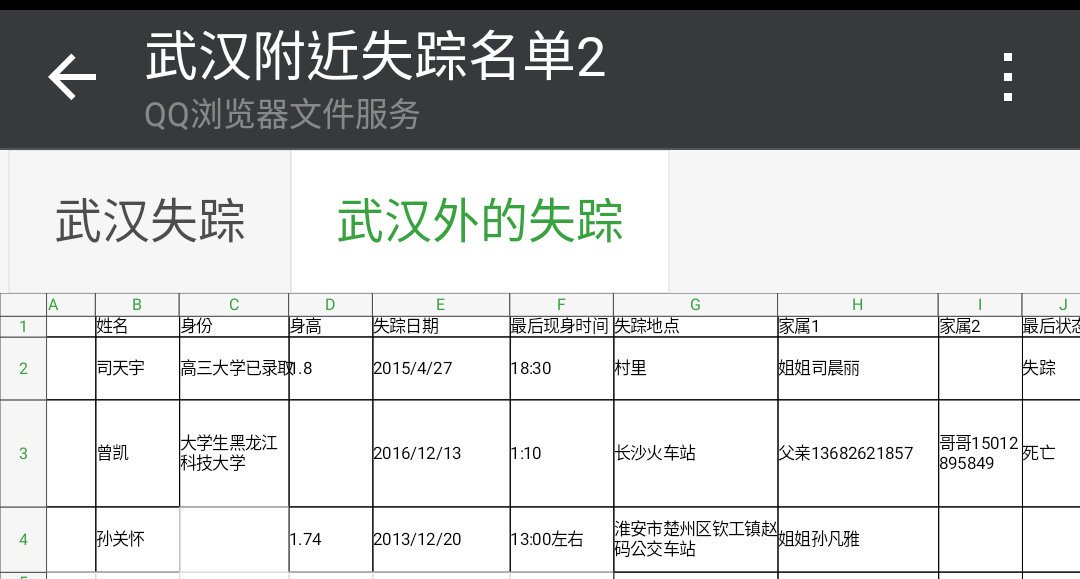Select the cell showing 死亡 status

click(1050, 452)
